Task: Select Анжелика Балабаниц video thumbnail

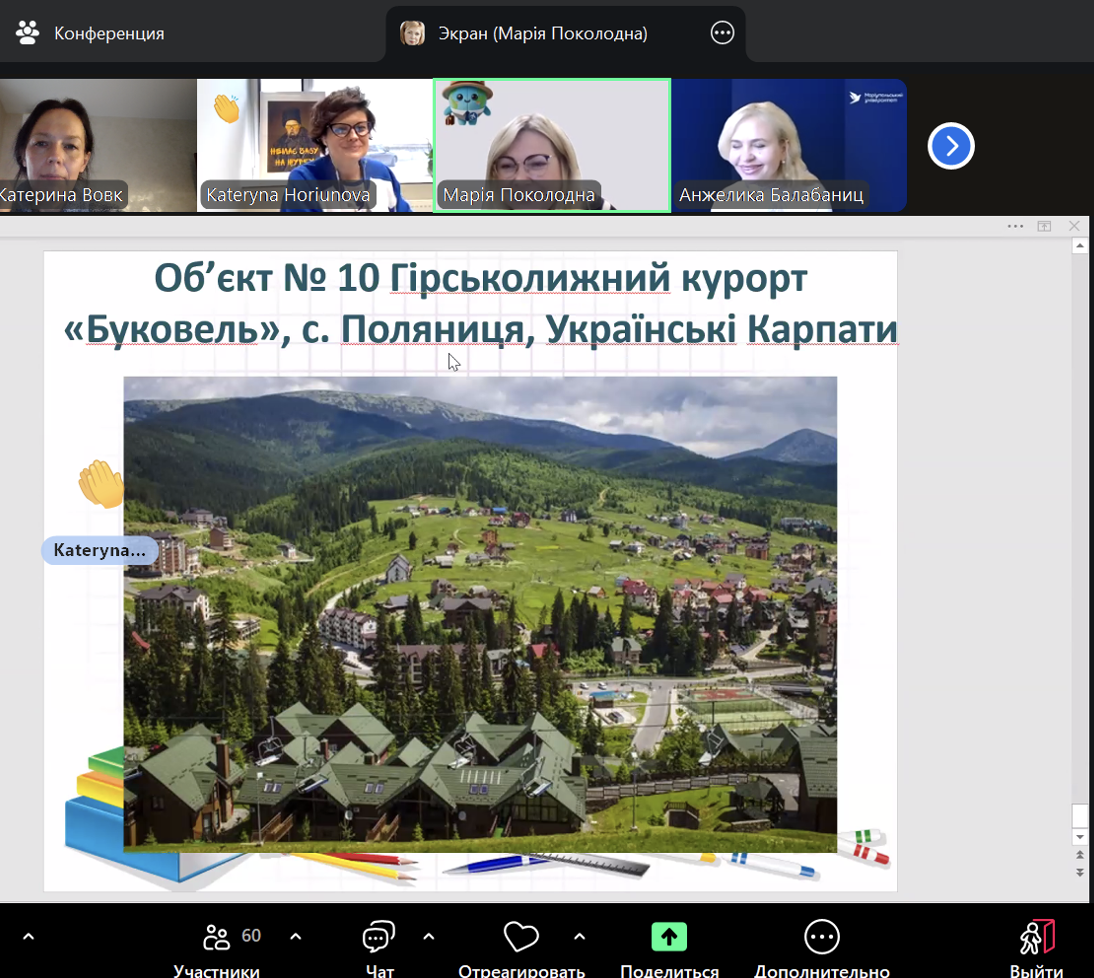Action: 789,145
